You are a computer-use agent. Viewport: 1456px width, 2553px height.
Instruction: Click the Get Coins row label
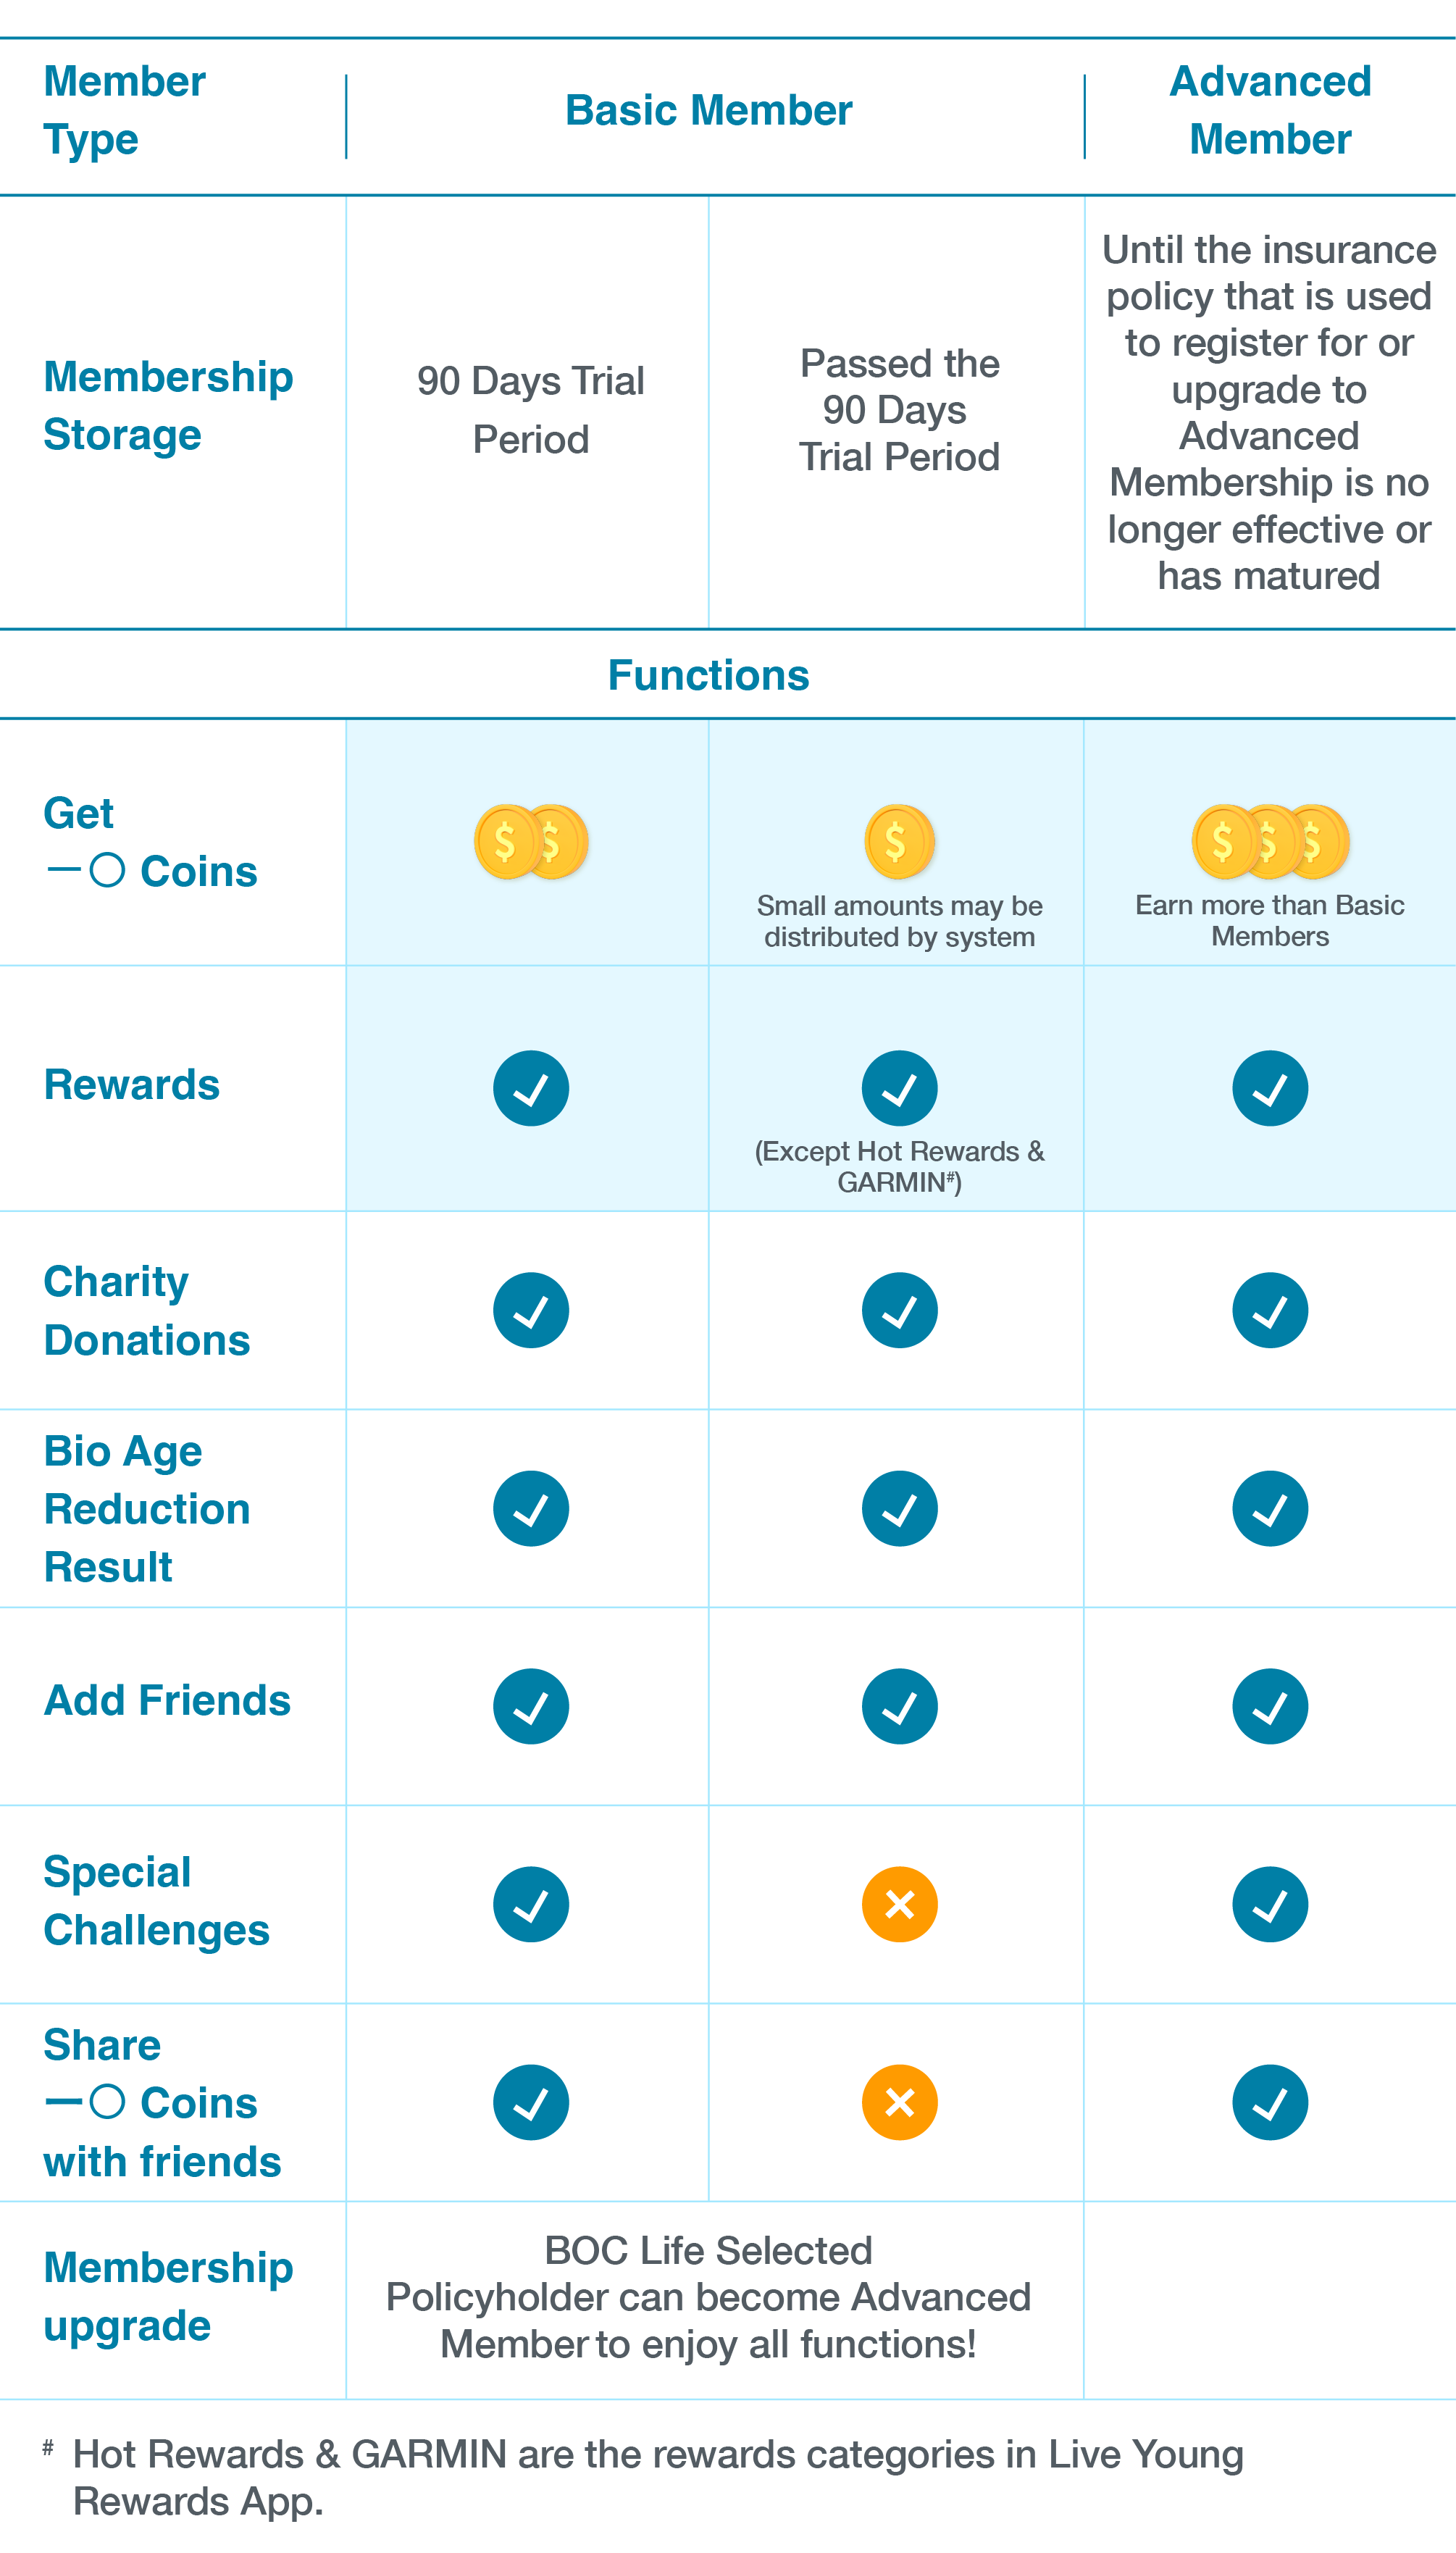[150, 842]
